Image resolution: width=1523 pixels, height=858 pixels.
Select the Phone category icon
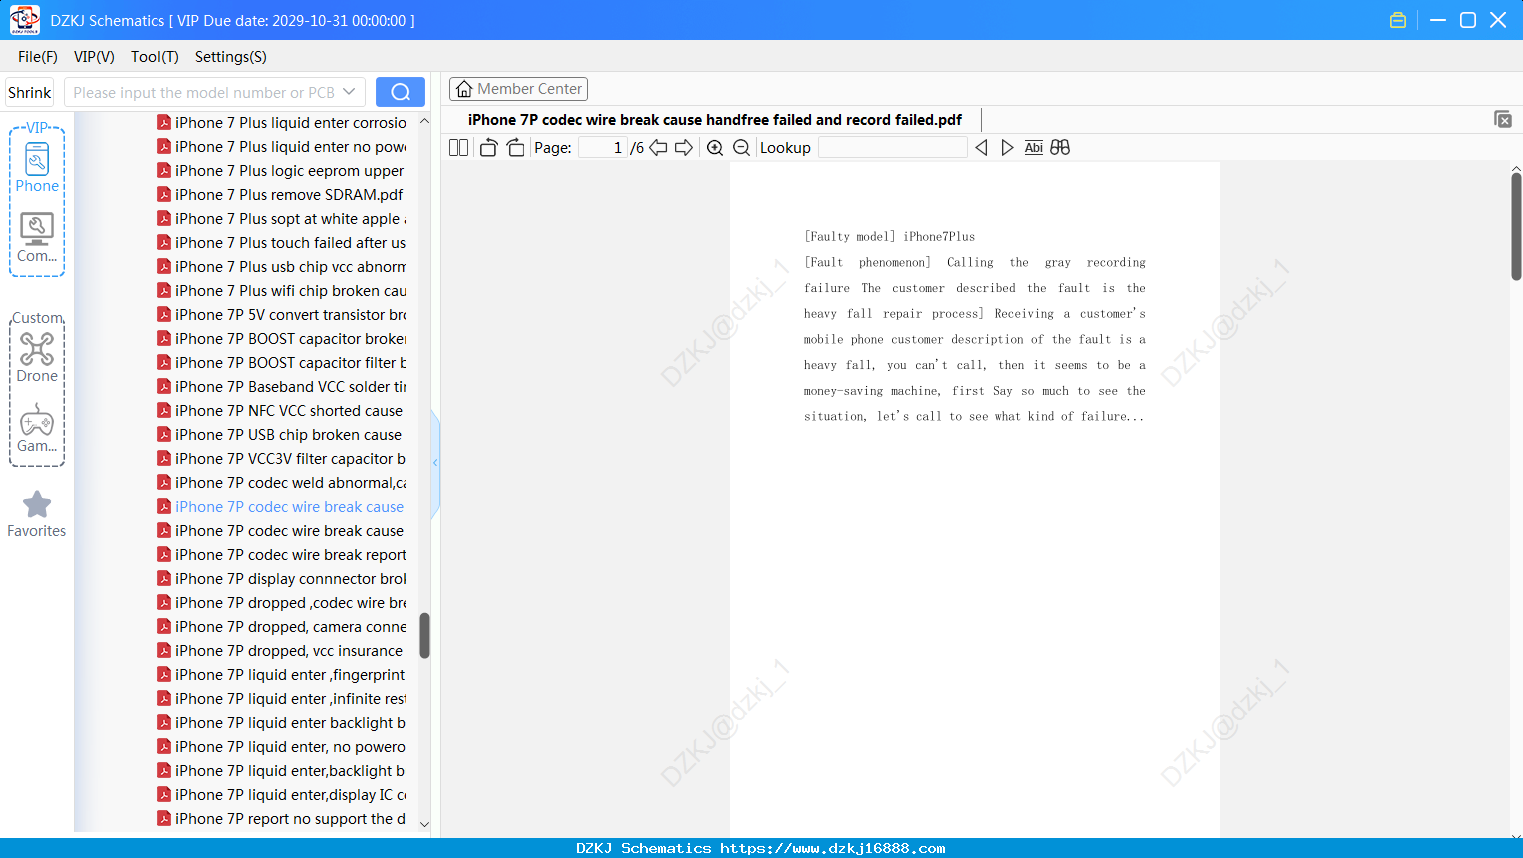coord(37,167)
